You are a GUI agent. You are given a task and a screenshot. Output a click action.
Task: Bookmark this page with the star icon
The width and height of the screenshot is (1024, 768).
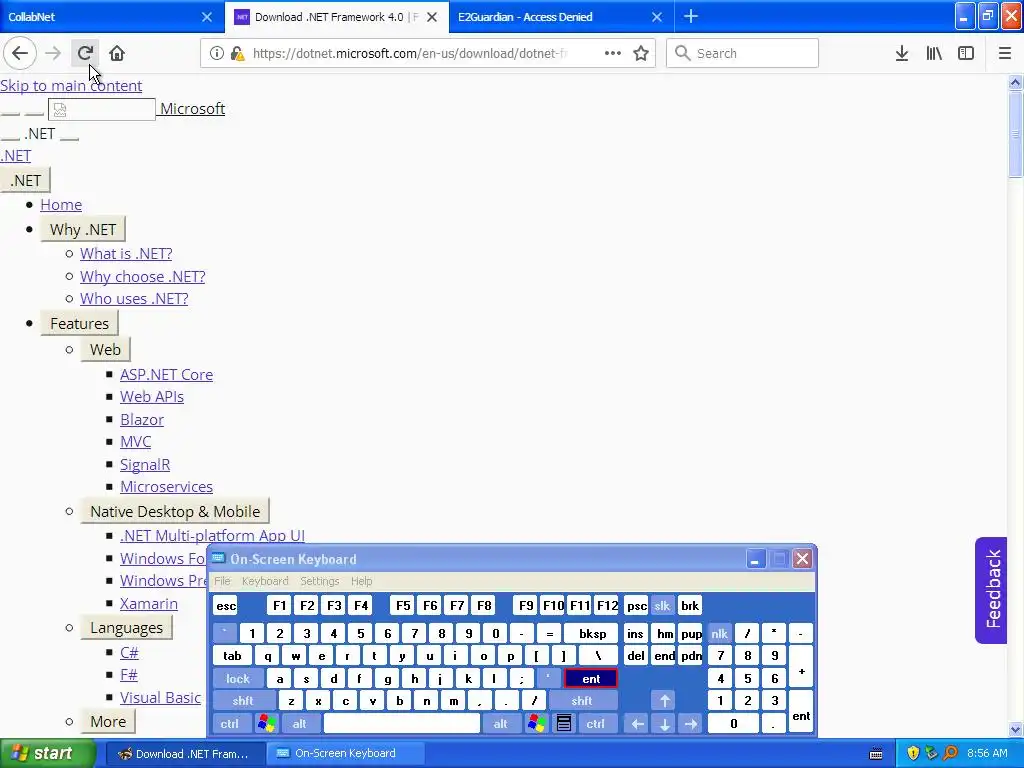point(641,53)
